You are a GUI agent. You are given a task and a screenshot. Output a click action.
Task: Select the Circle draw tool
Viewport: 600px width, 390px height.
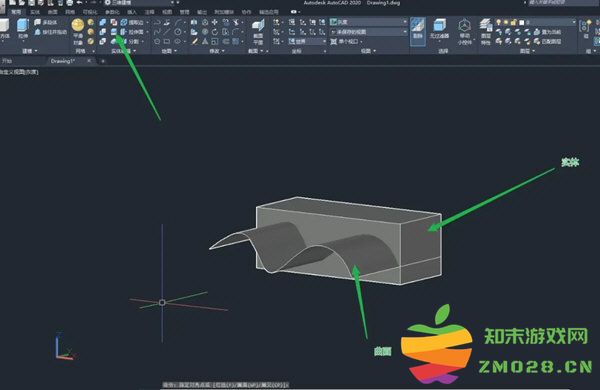178,32
